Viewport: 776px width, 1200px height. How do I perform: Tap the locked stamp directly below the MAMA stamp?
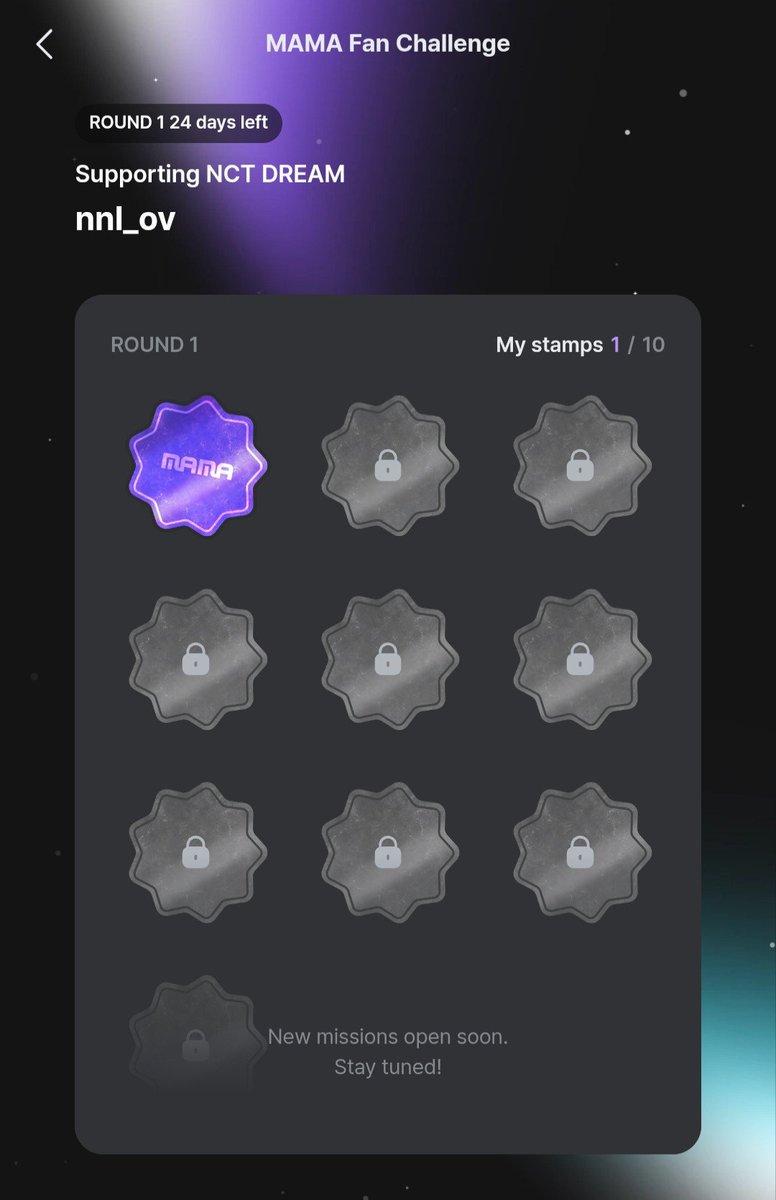pyautogui.click(x=198, y=658)
